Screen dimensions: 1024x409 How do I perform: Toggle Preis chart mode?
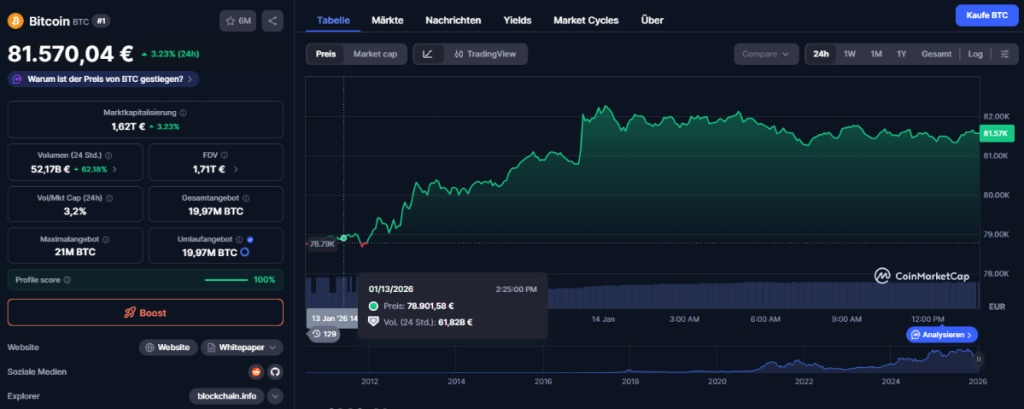(x=326, y=54)
